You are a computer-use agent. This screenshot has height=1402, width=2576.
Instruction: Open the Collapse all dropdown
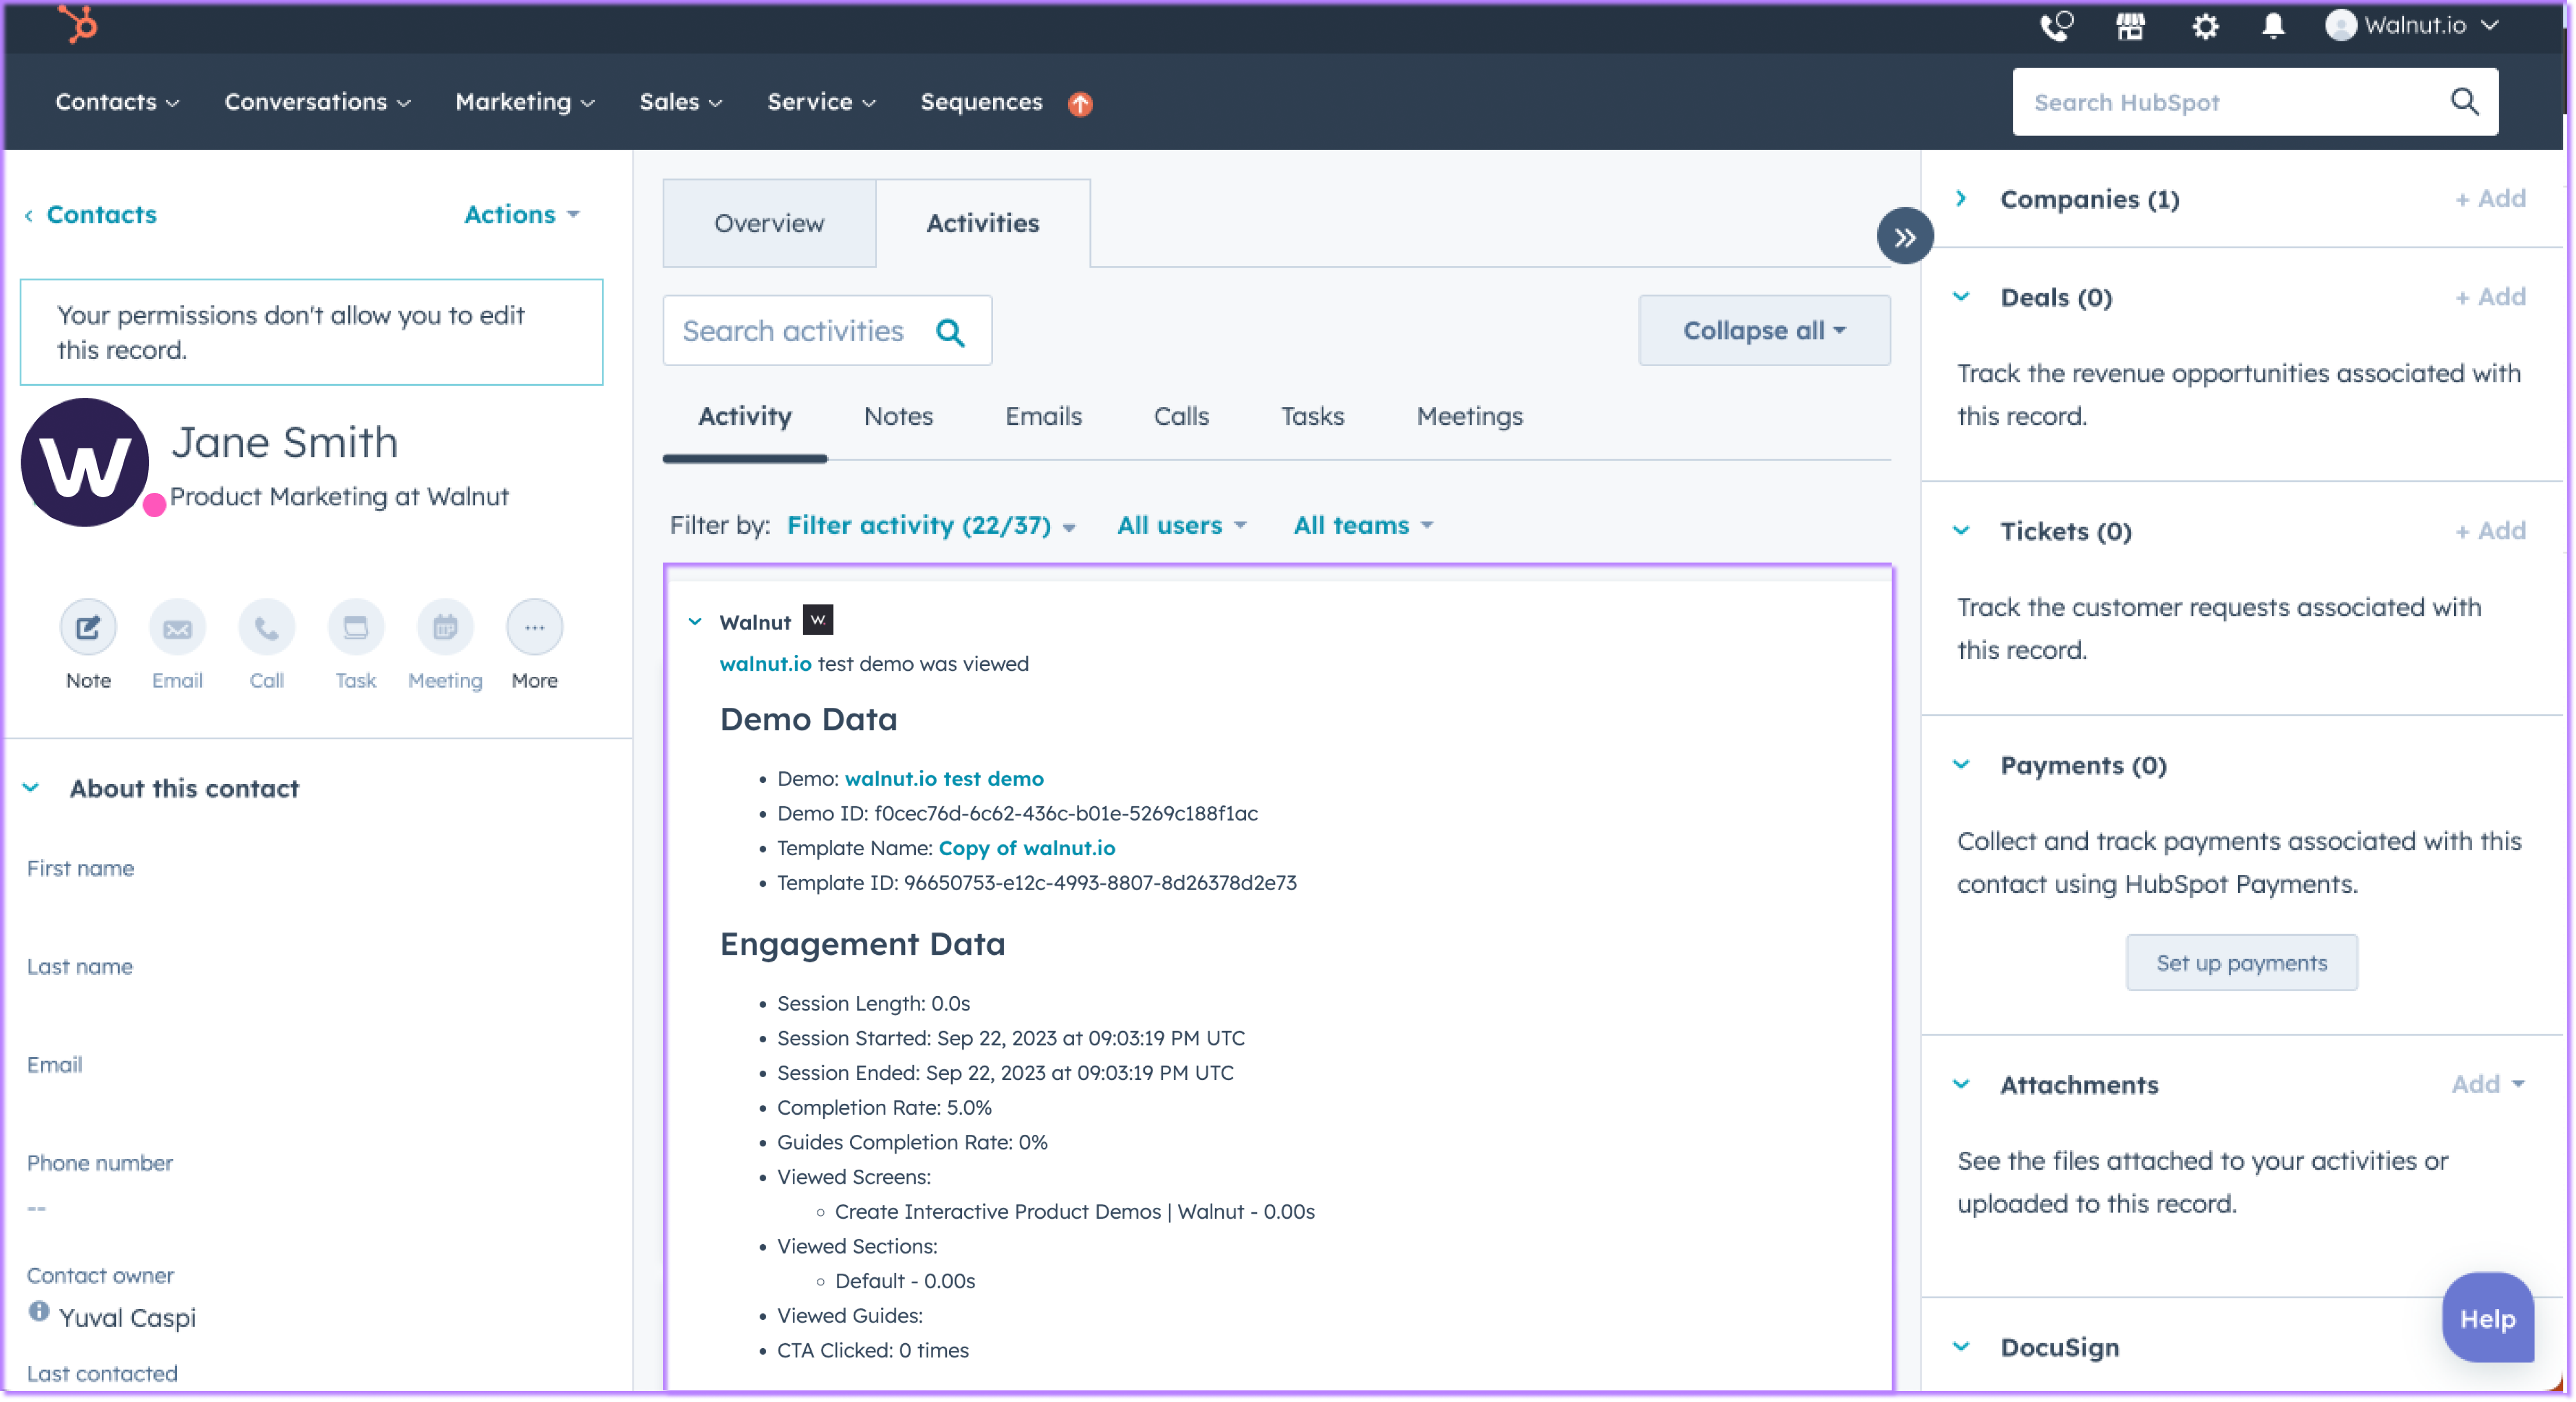1764,330
